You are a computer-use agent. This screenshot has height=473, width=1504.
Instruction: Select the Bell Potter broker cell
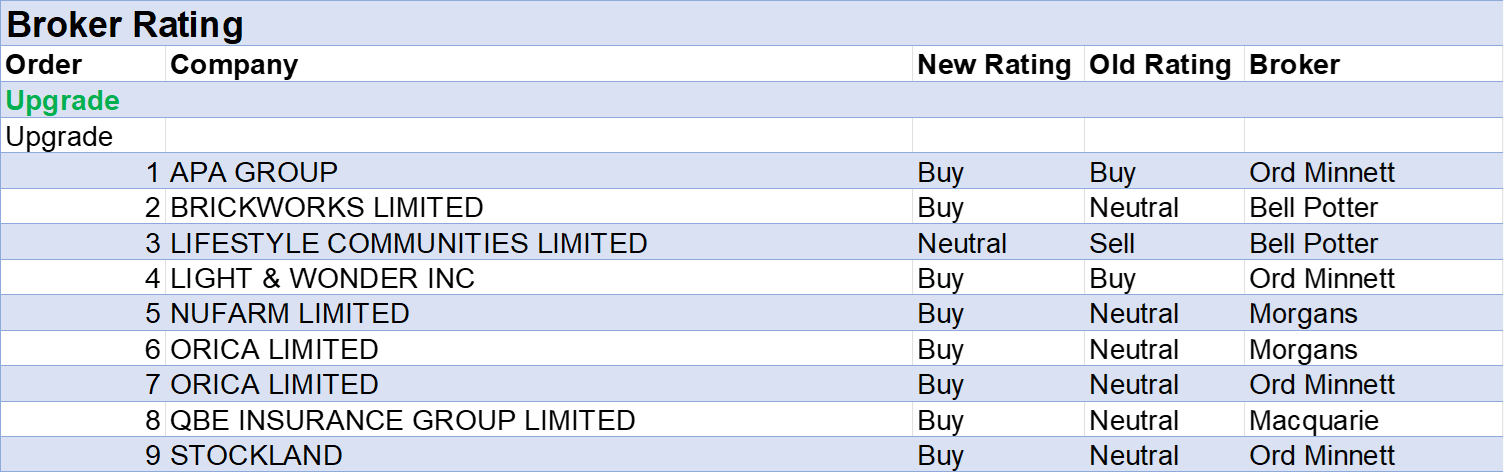click(1313, 243)
